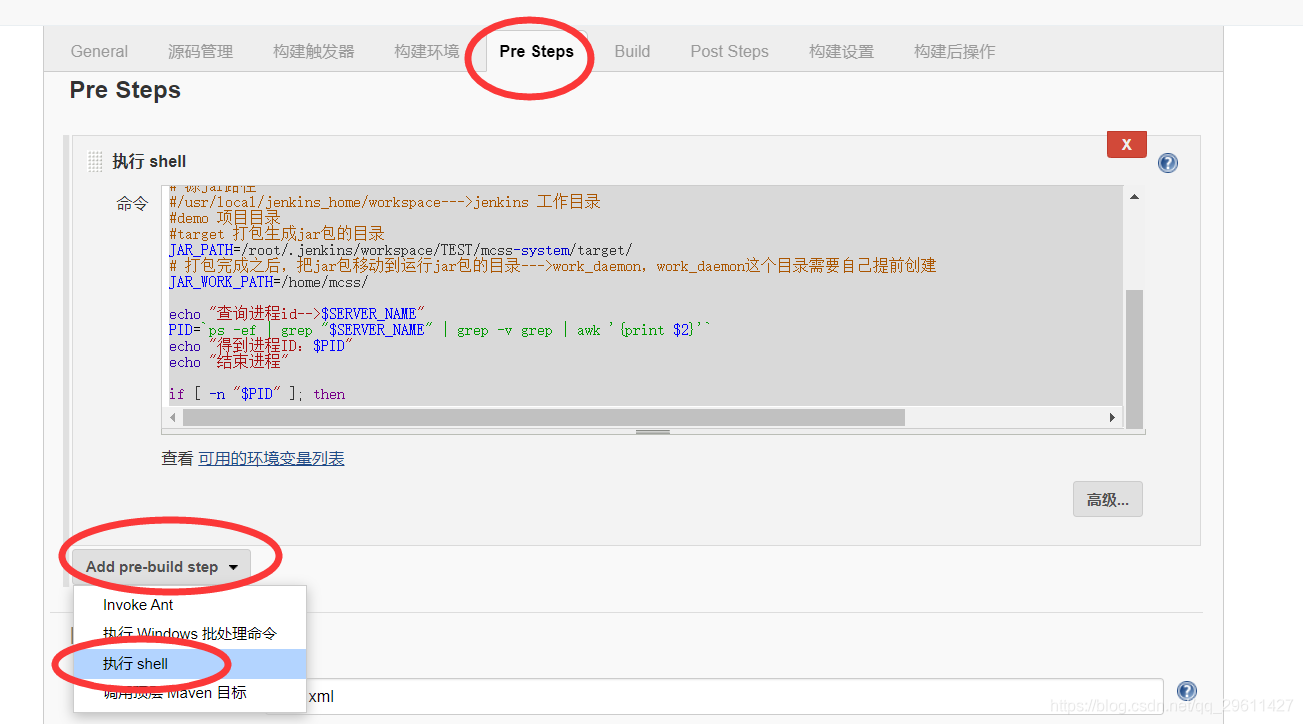This screenshot has height=724, width=1303.
Task: Click the PID= ps -ef line
Action: tap(440, 330)
